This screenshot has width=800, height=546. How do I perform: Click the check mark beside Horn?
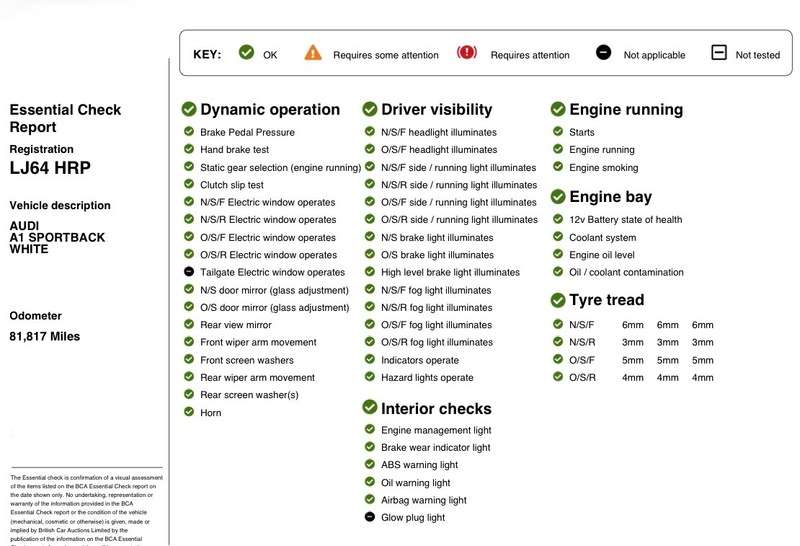(x=189, y=412)
